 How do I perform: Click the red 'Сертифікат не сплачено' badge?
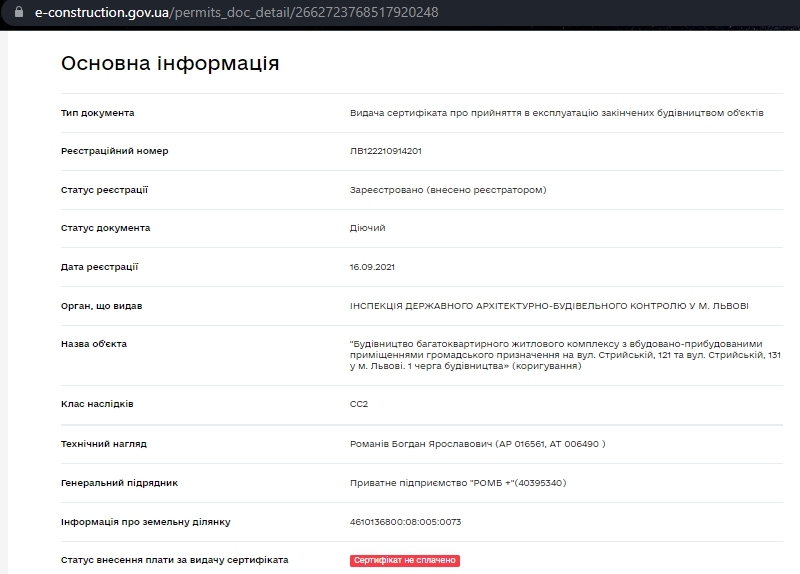tap(405, 560)
